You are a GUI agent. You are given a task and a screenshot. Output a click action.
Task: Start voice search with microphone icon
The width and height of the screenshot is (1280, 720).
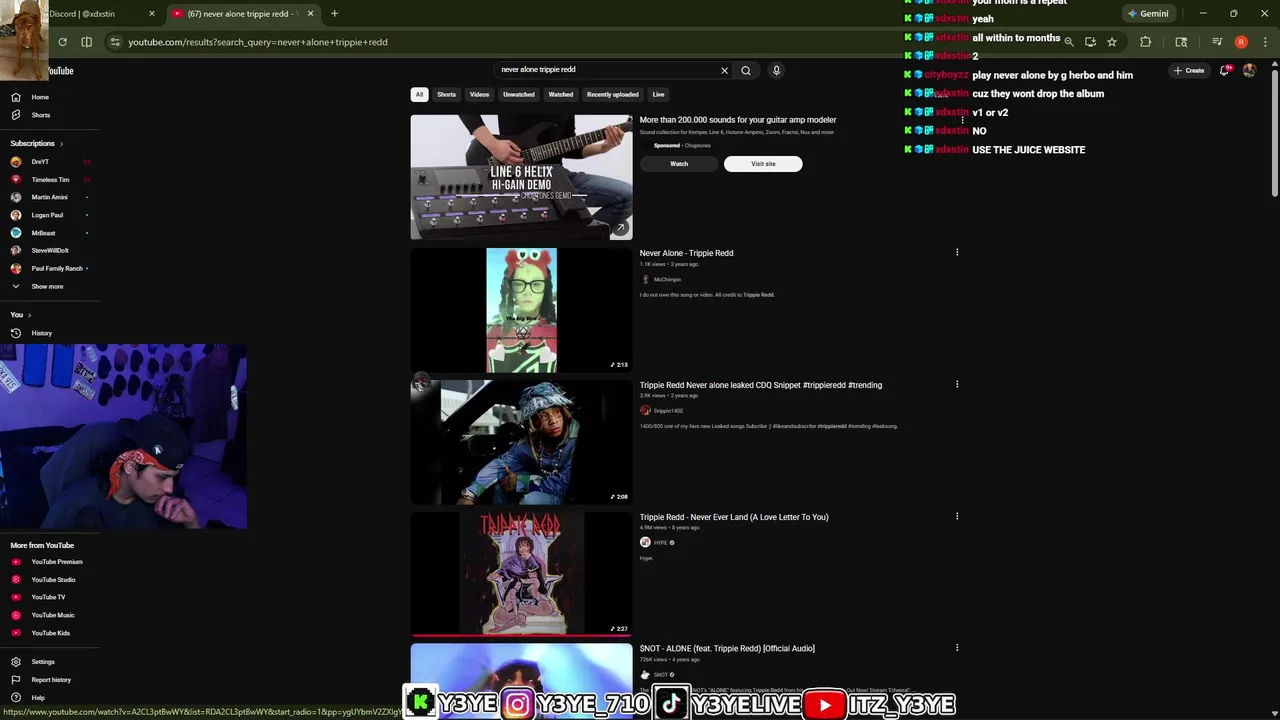(x=776, y=70)
